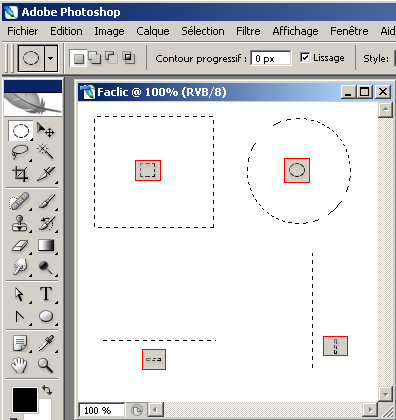Select the Elliptical Marquee tool in toolbox
Image resolution: width=396 pixels, height=420 pixels.
21,131
